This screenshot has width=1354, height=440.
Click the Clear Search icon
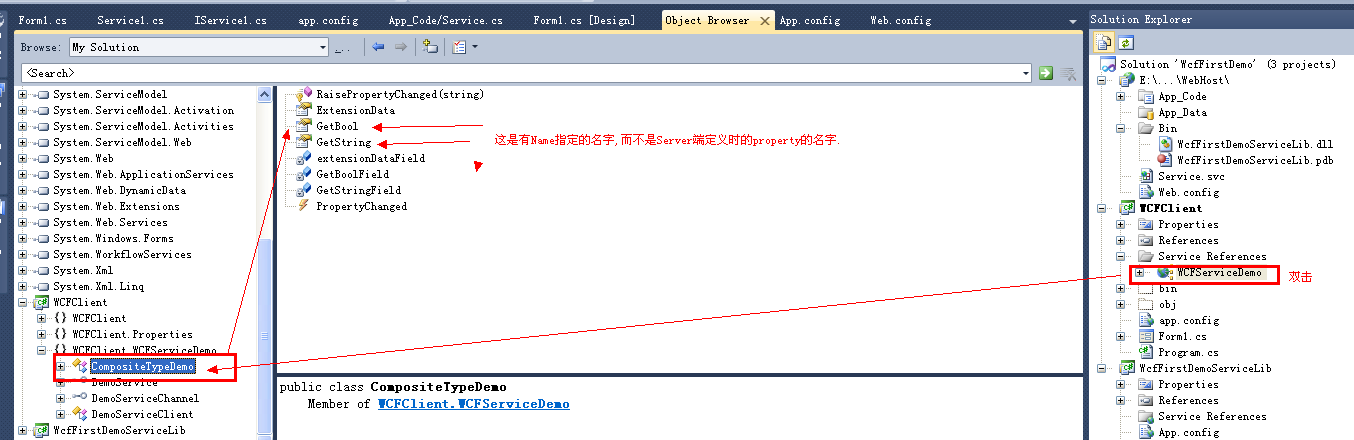pos(1068,73)
